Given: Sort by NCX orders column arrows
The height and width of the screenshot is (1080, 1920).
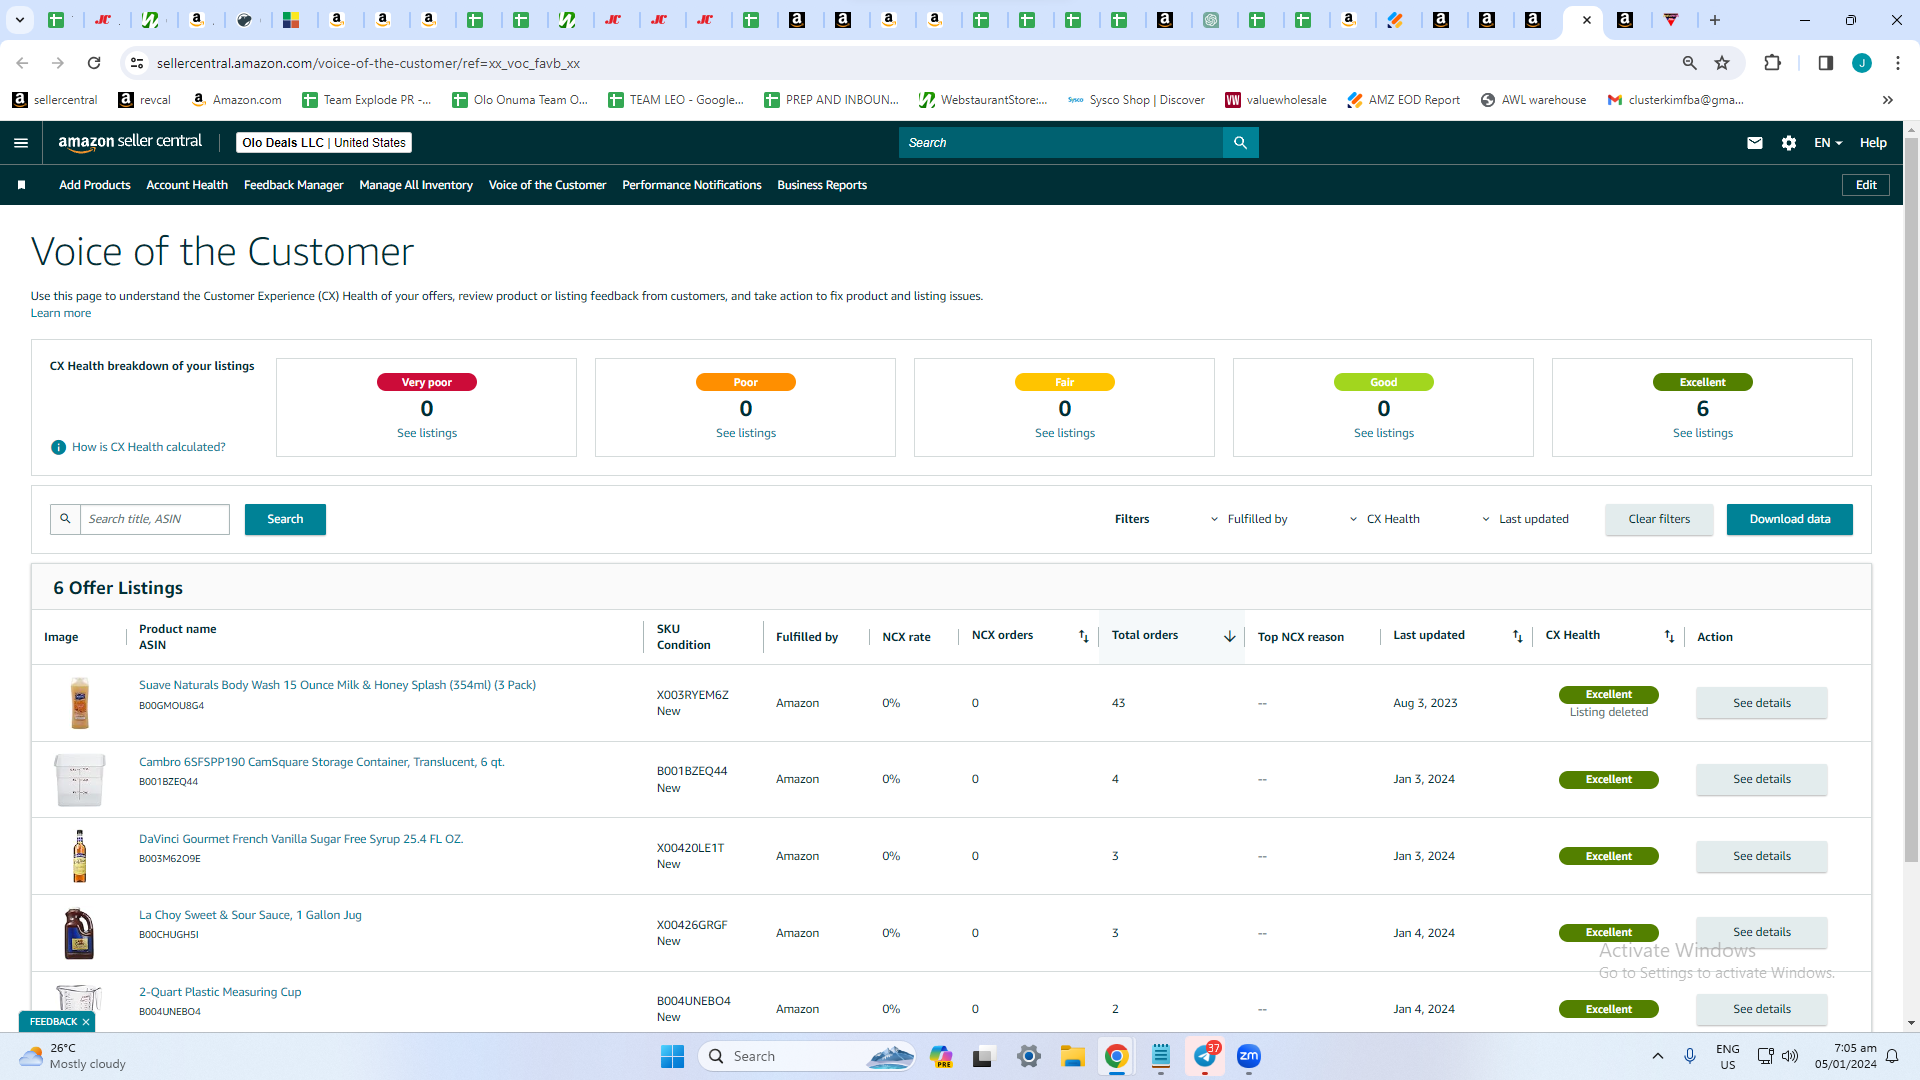Looking at the screenshot, I should click(x=1083, y=637).
